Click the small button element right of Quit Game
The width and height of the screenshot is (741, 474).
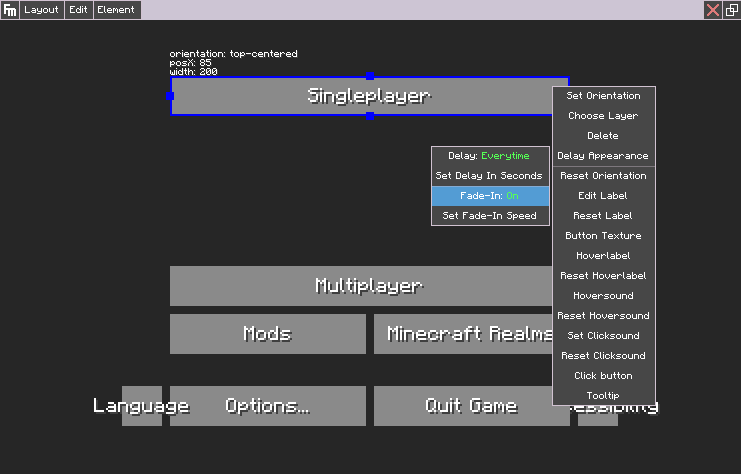coord(598,416)
